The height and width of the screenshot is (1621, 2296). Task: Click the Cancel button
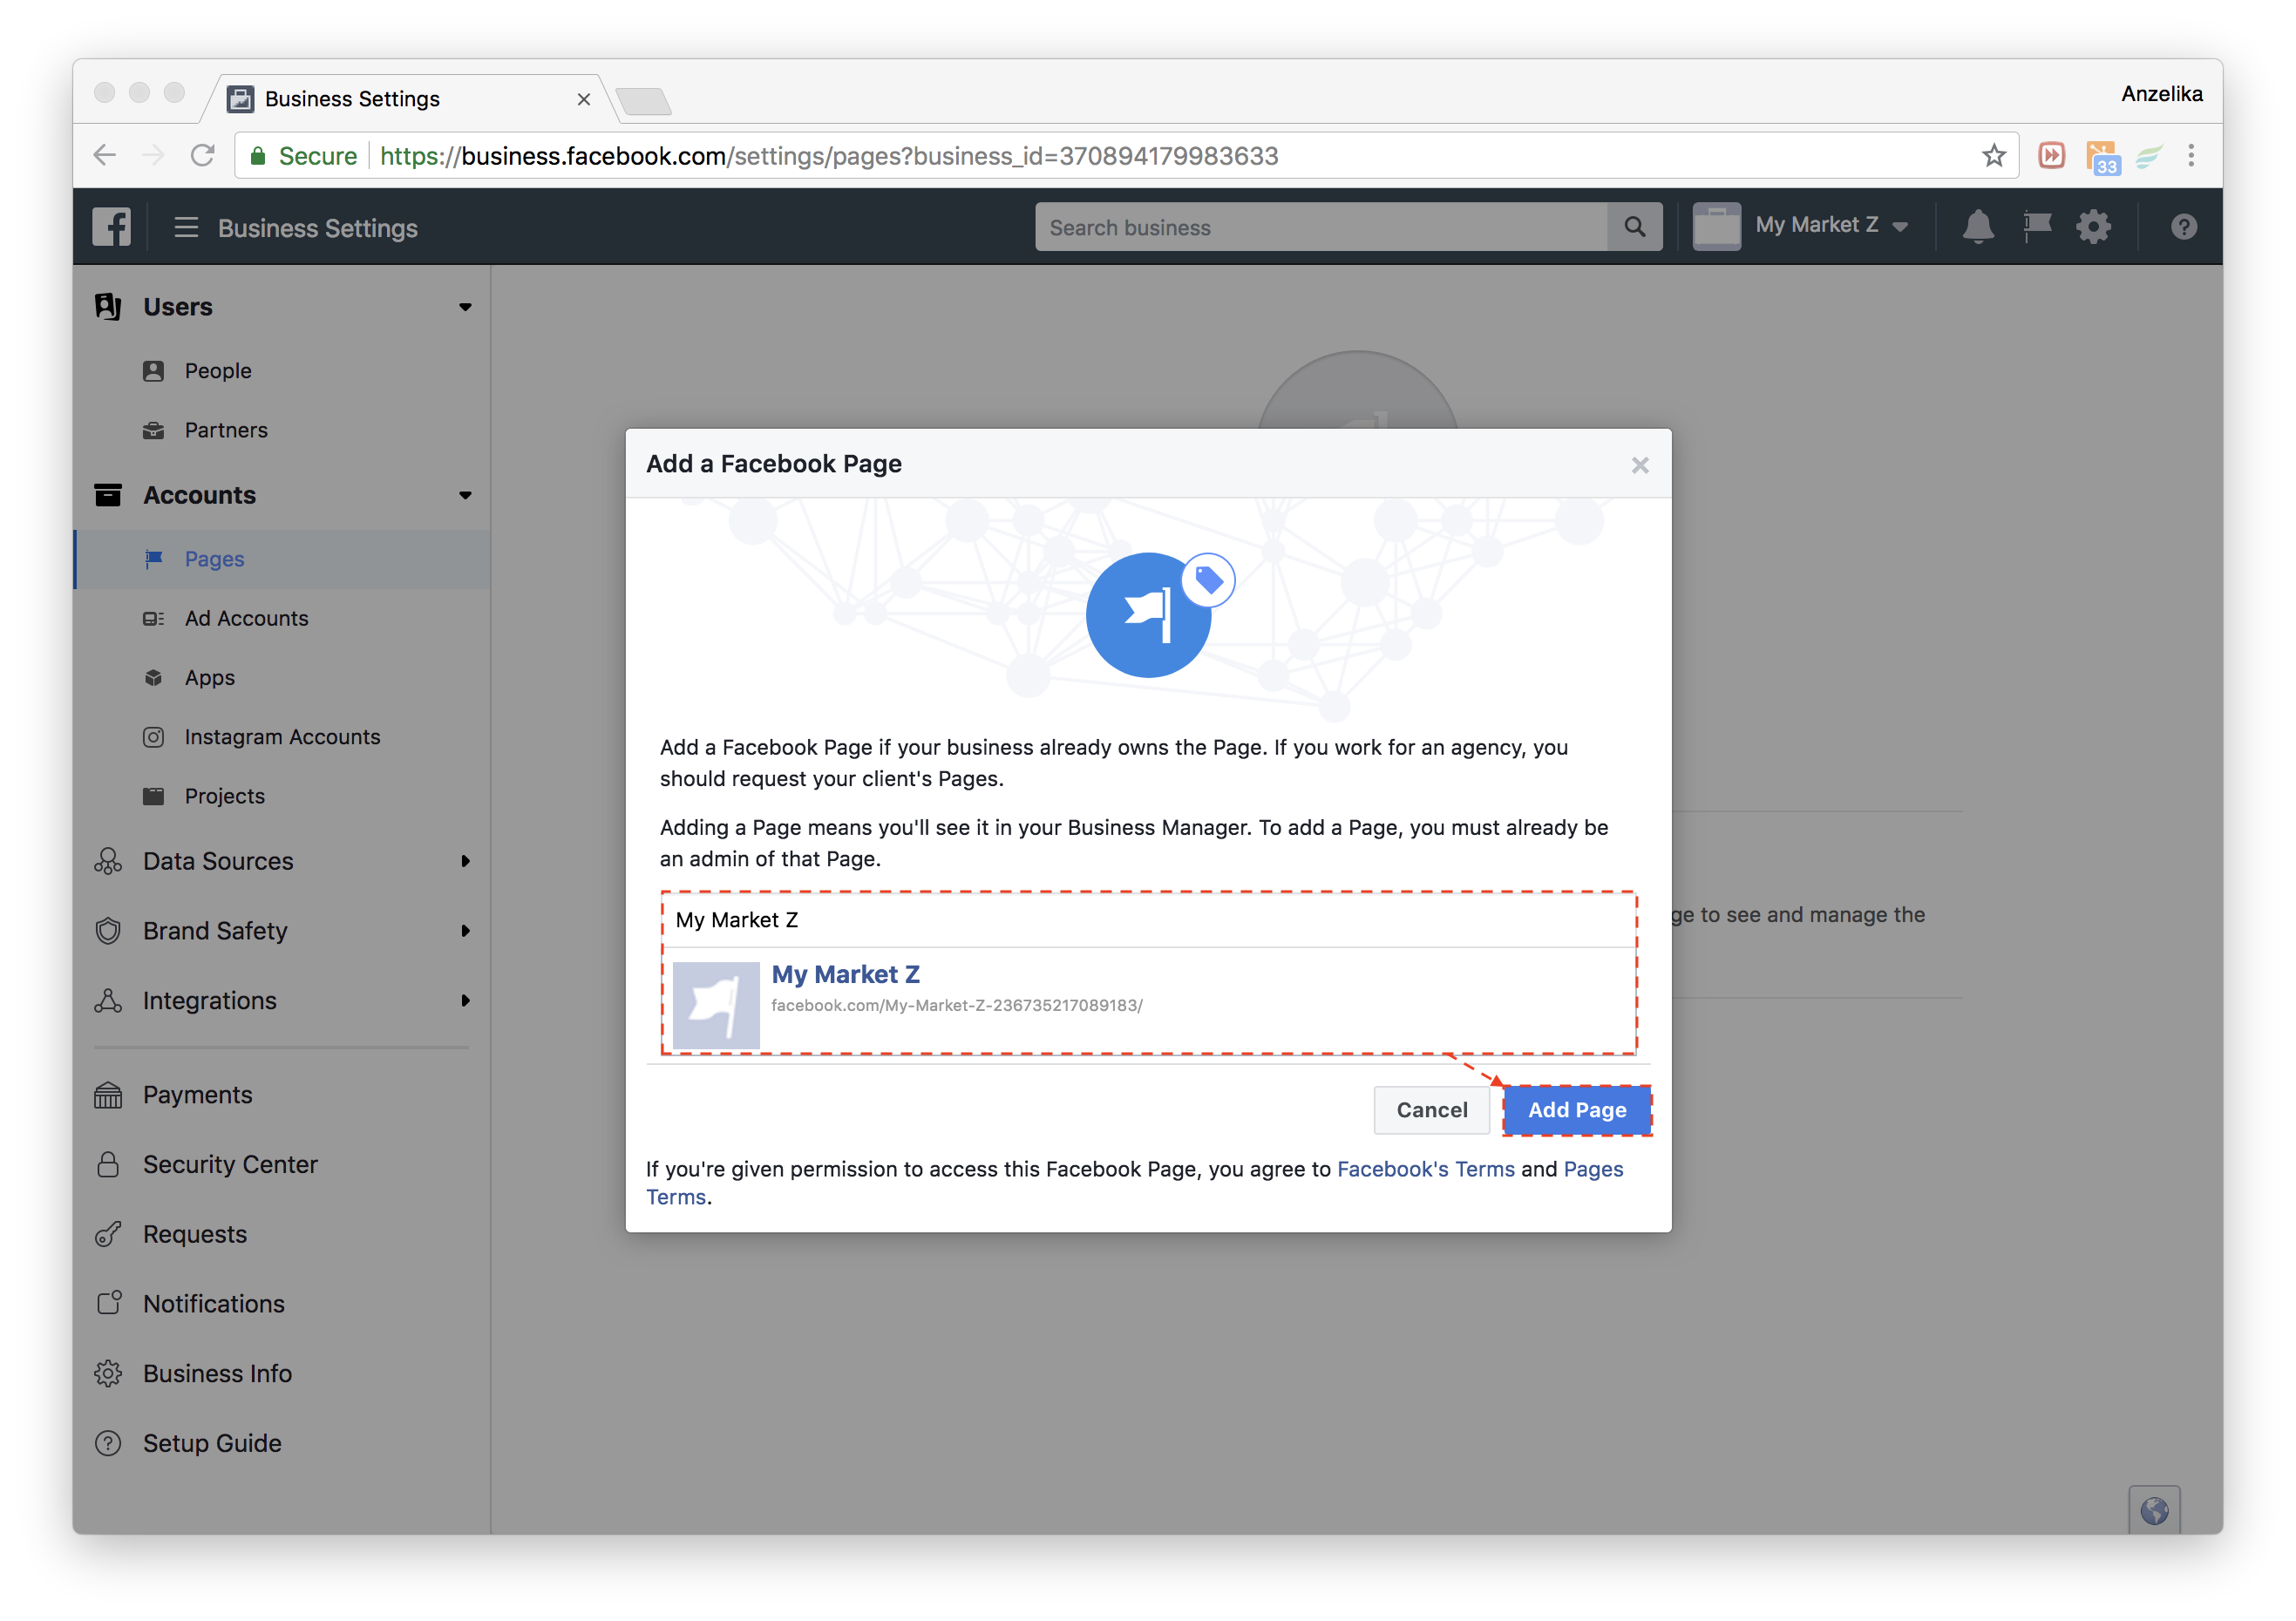tap(1431, 1110)
